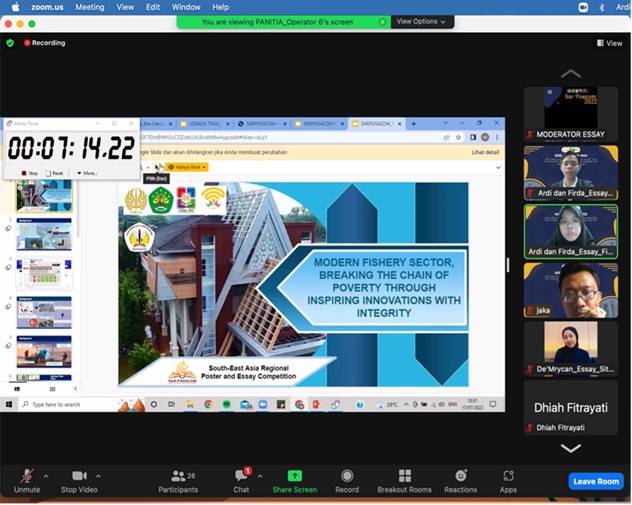The width and height of the screenshot is (632, 505).
Task: Expand video options arrow beside Stop Video
Action: coord(98,476)
